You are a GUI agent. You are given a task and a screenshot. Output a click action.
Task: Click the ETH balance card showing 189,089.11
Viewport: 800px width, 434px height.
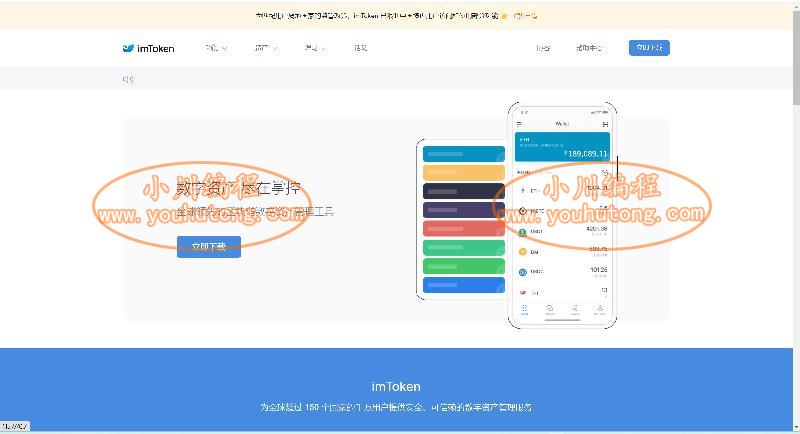pyautogui.click(x=562, y=147)
